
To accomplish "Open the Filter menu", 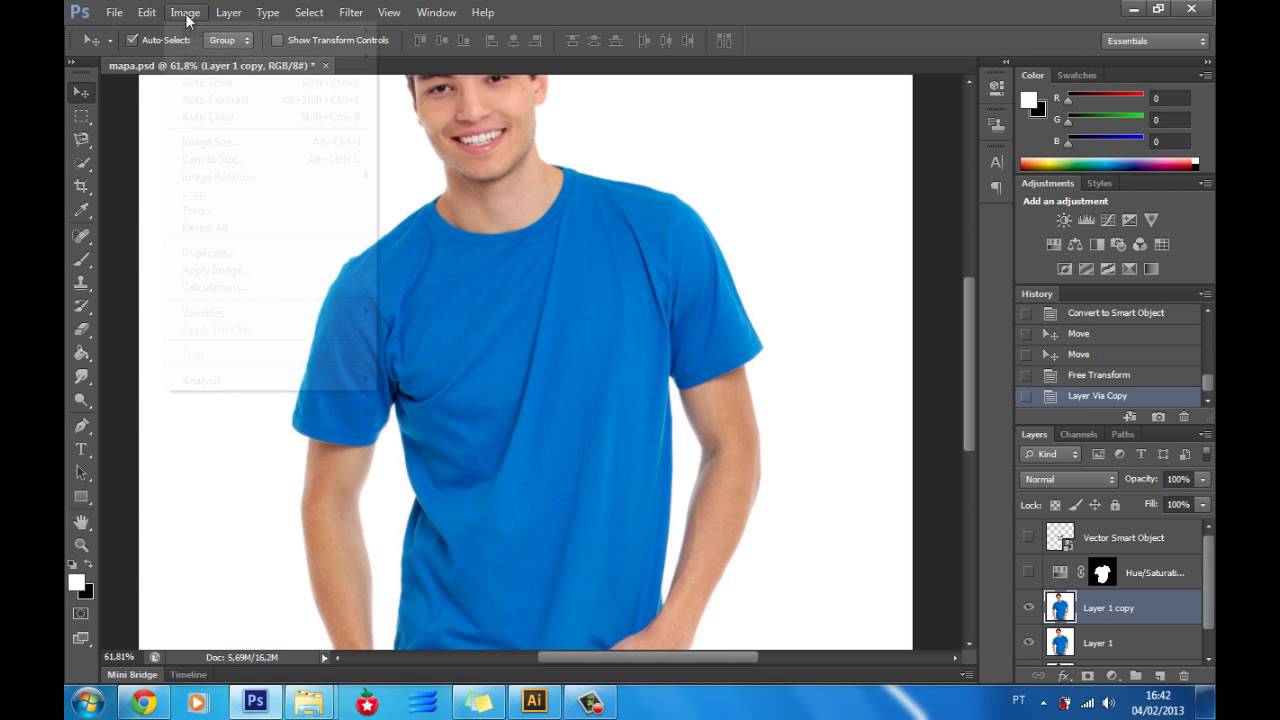I will click(x=351, y=12).
